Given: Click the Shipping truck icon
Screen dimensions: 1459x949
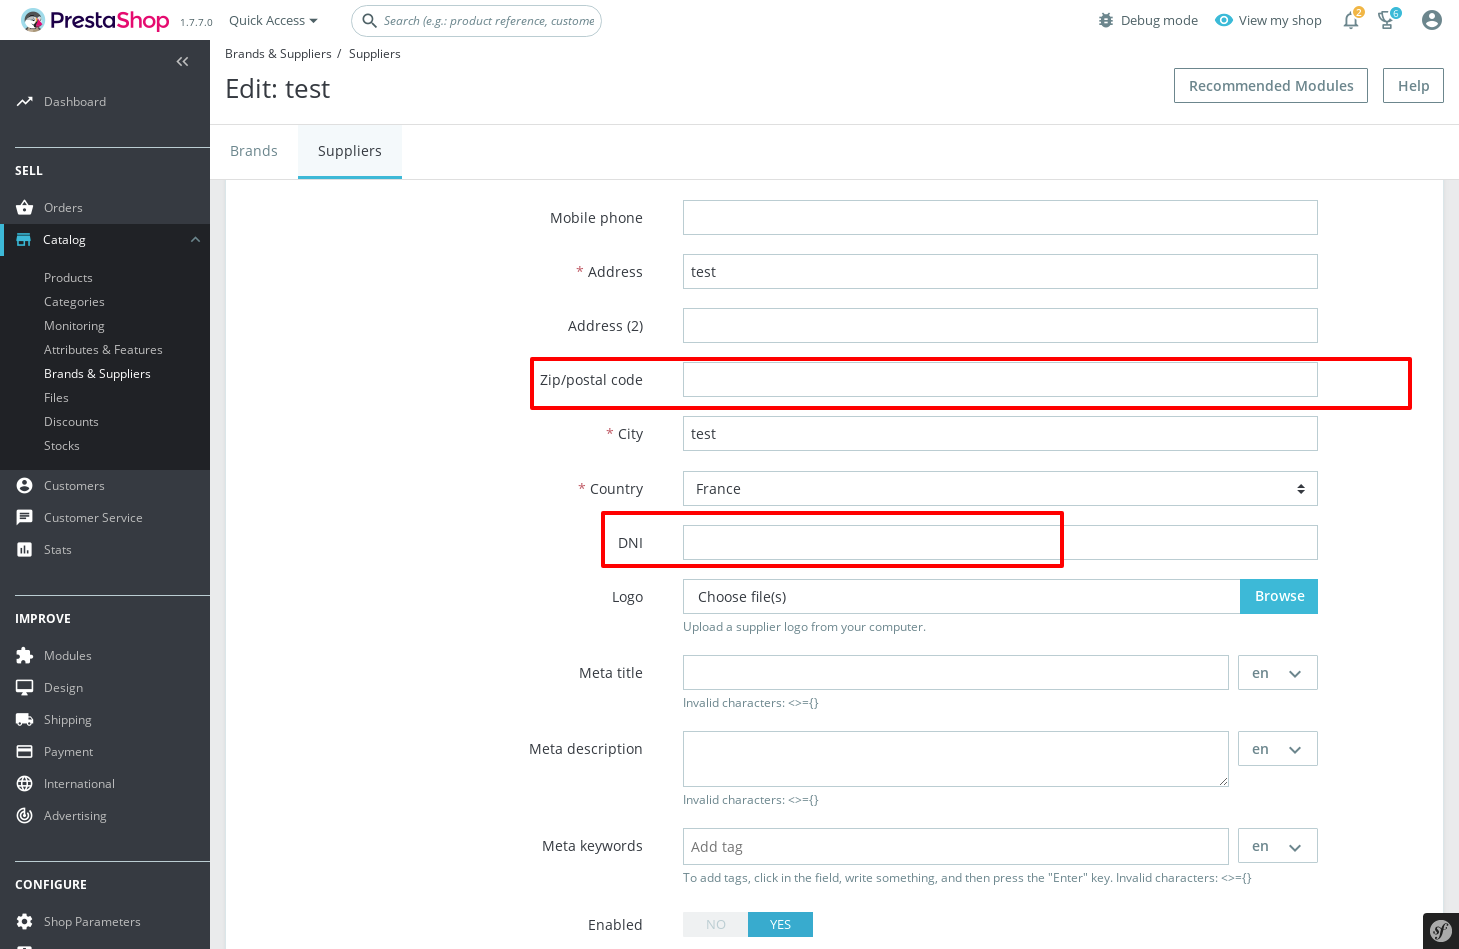Looking at the screenshot, I should coord(25,720).
